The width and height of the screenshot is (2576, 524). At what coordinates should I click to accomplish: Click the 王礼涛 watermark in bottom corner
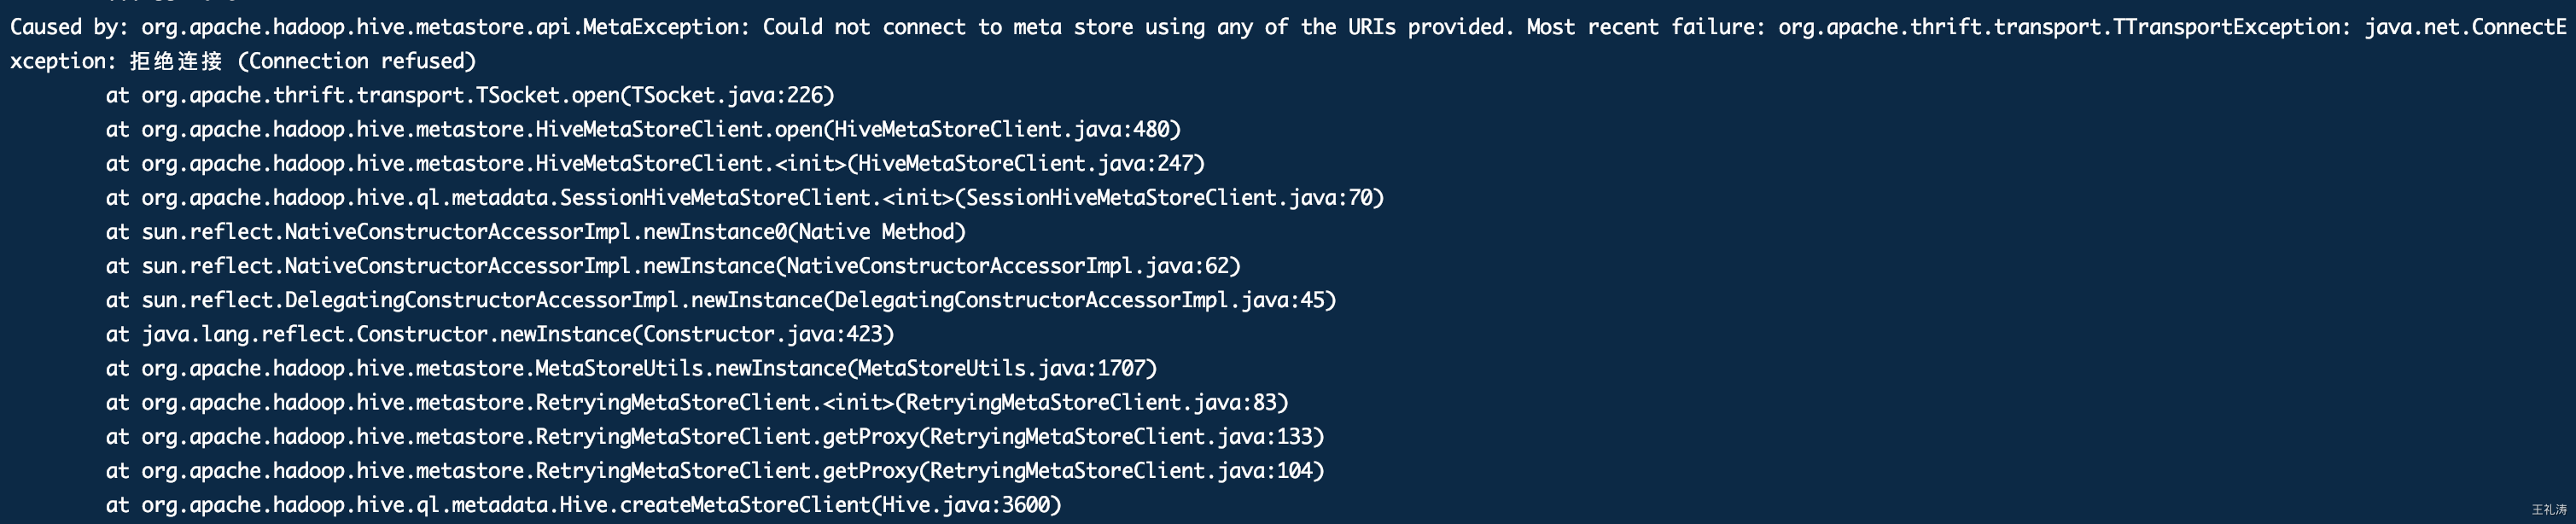click(x=2548, y=510)
